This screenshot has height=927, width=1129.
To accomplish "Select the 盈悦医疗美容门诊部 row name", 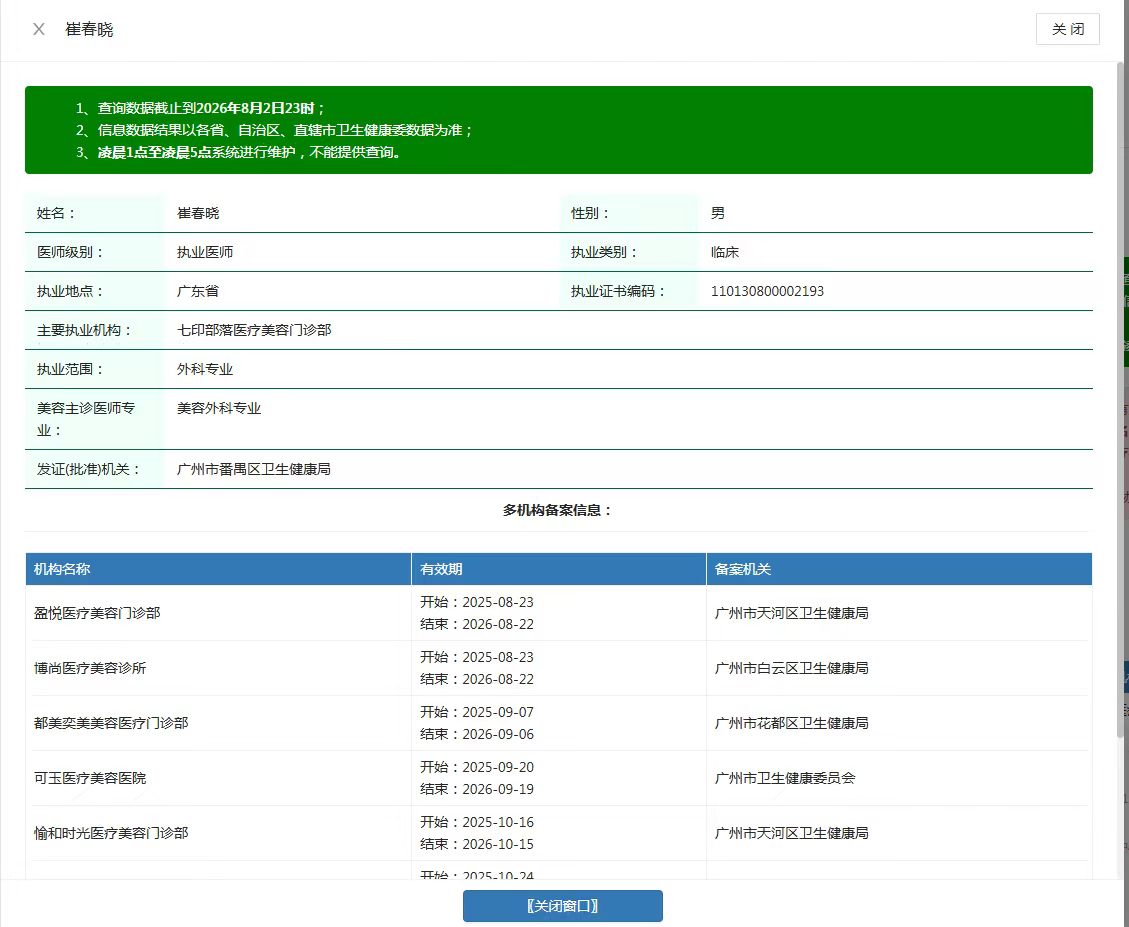I will tap(97, 613).
